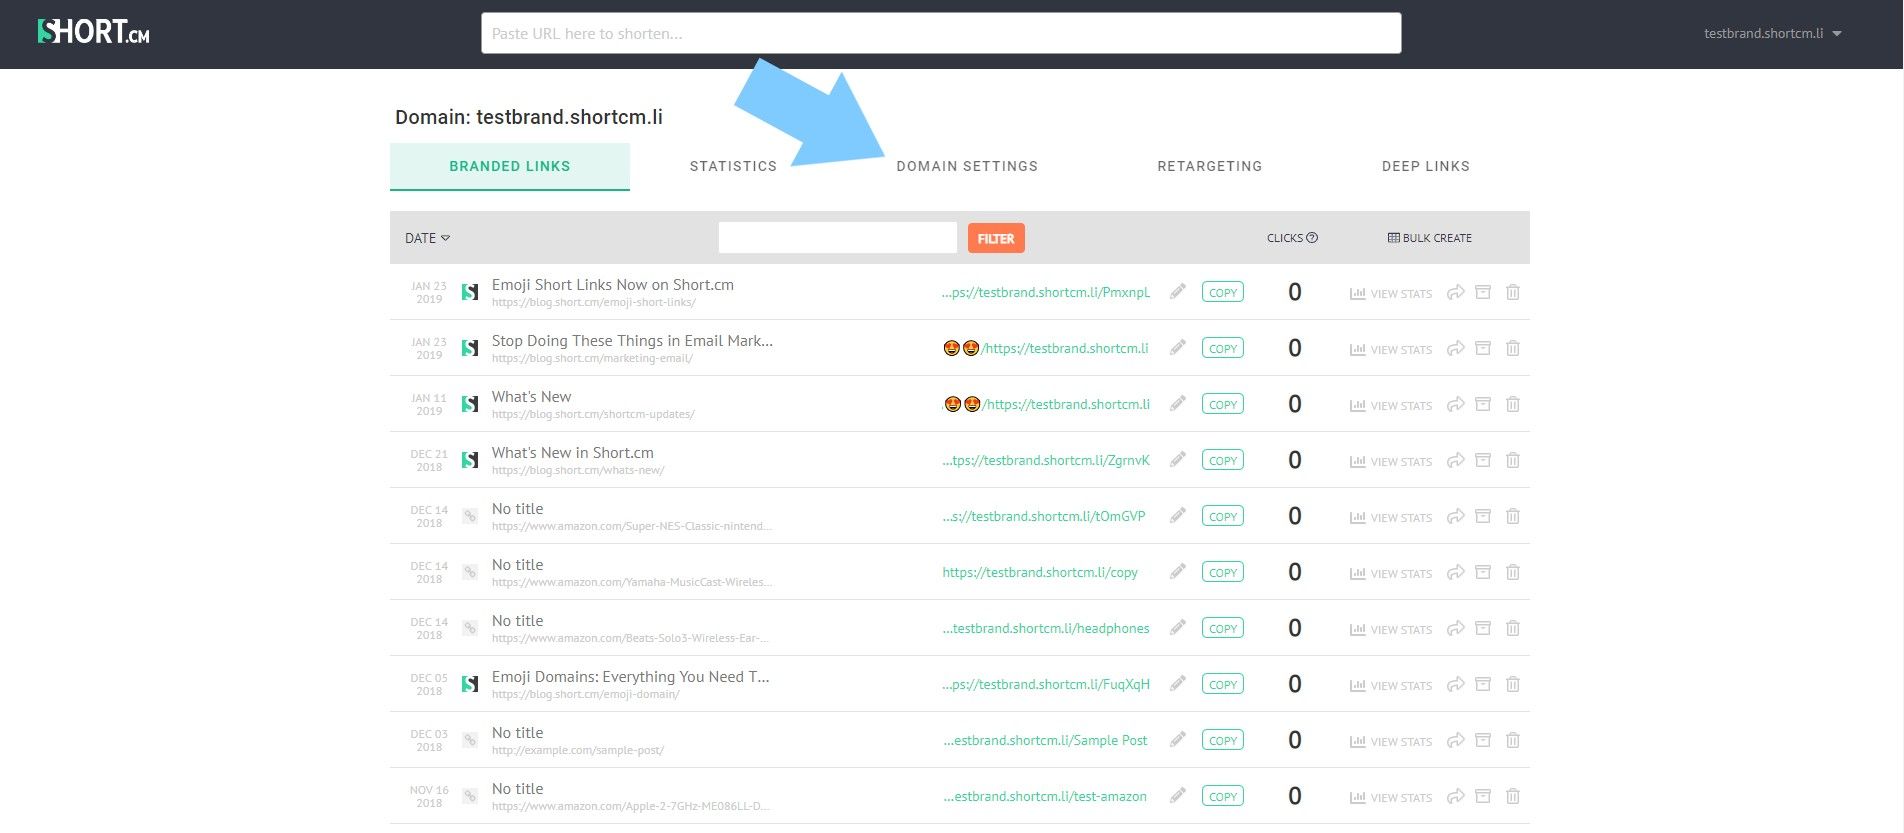The width and height of the screenshot is (1904, 833).
Task: Click the headphones short URL
Action: click(1046, 628)
